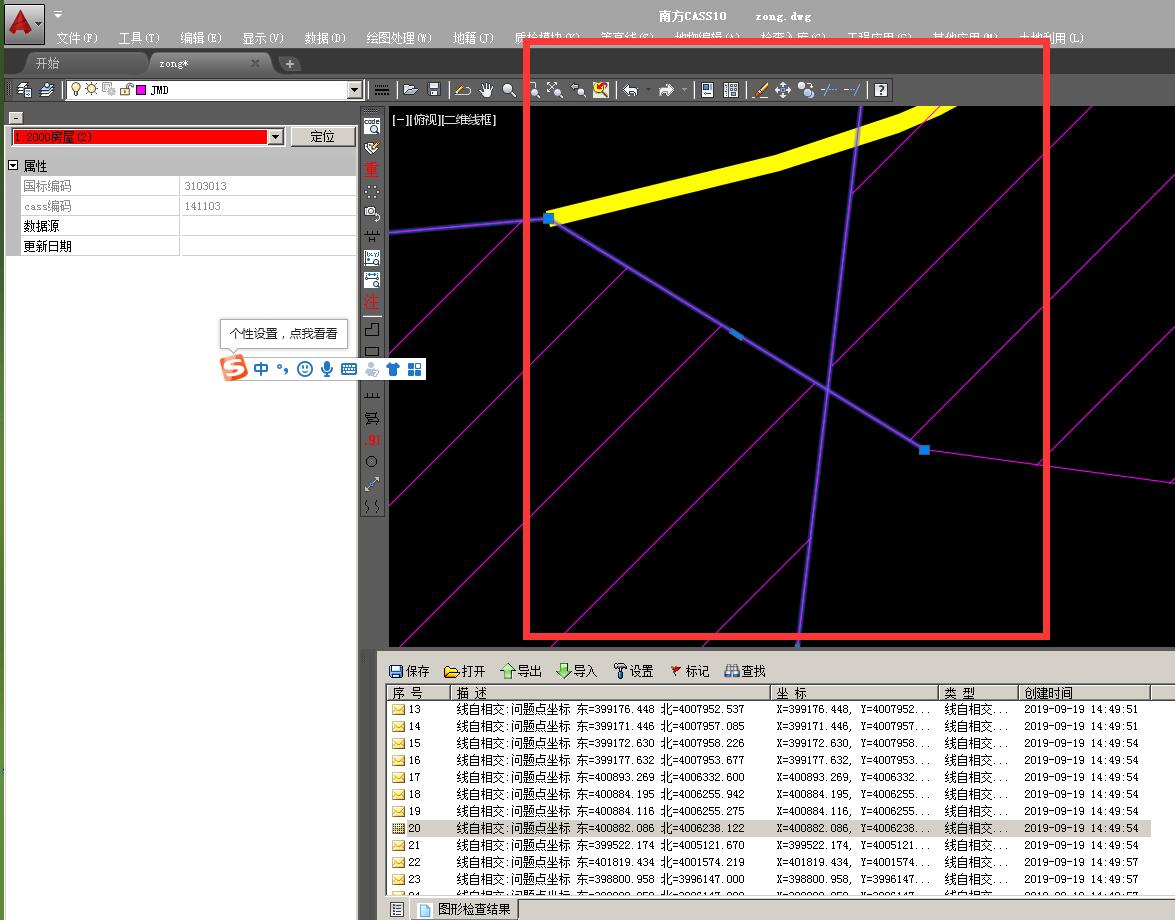Toggle the layer lightbulb on/off icon
Viewport: 1175px width, 920px height.
coord(75,90)
